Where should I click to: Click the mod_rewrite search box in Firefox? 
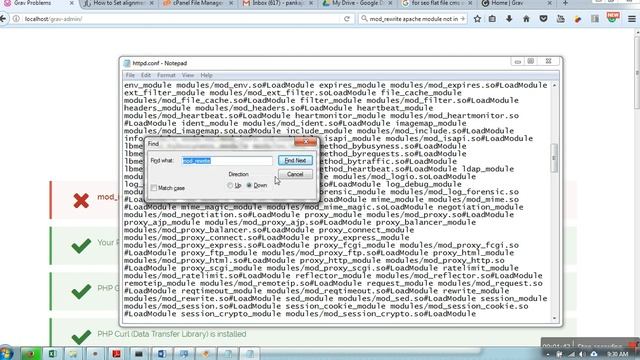tap(413, 19)
